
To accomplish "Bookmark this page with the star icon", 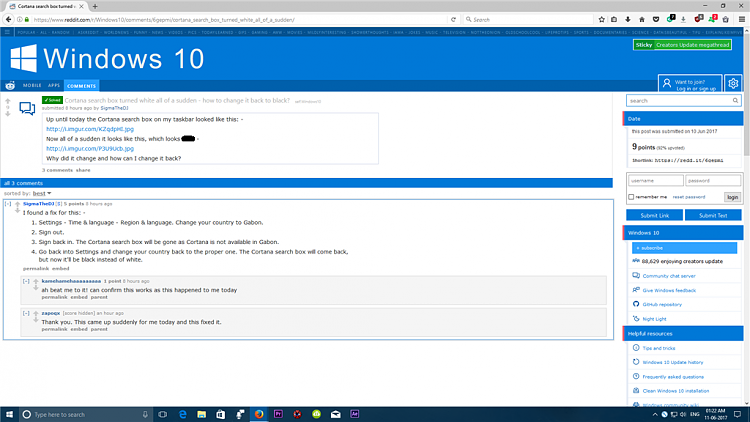I will pos(602,20).
